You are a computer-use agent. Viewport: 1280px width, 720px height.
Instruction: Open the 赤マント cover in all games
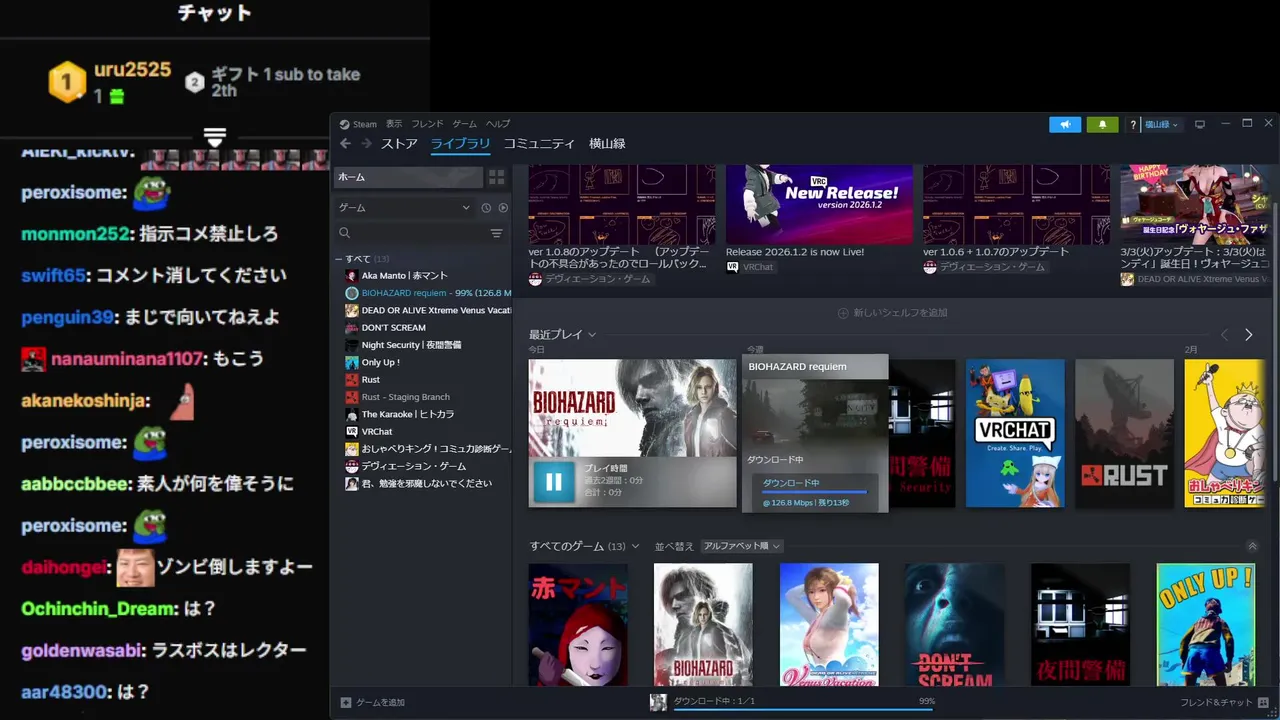[578, 625]
